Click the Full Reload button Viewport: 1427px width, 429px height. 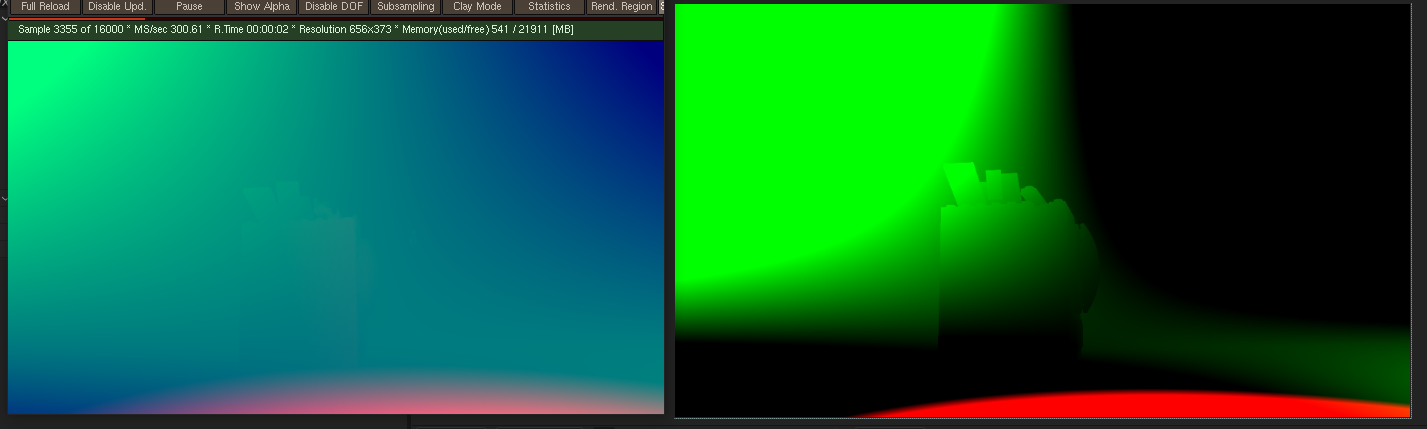point(45,7)
